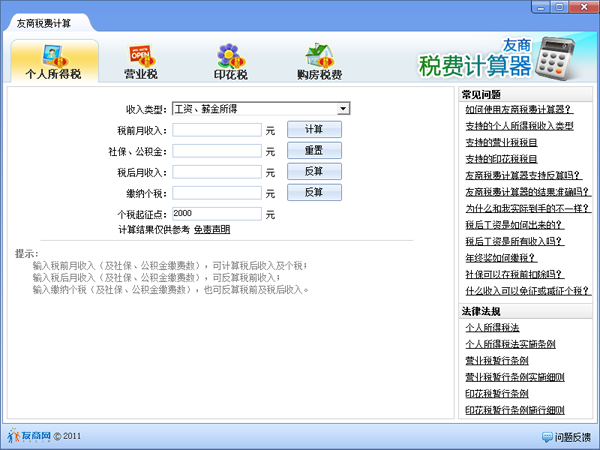
Task: Open 年终奖如何缴税? link
Action: 501,258
